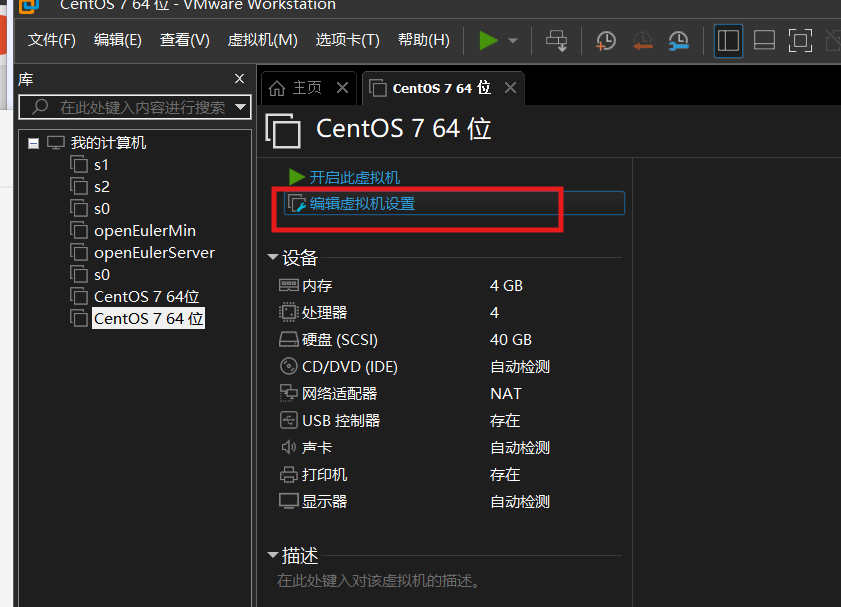Screen dimensions: 841x607
Task: Click the 40 GB disk size value
Action: coord(511,339)
